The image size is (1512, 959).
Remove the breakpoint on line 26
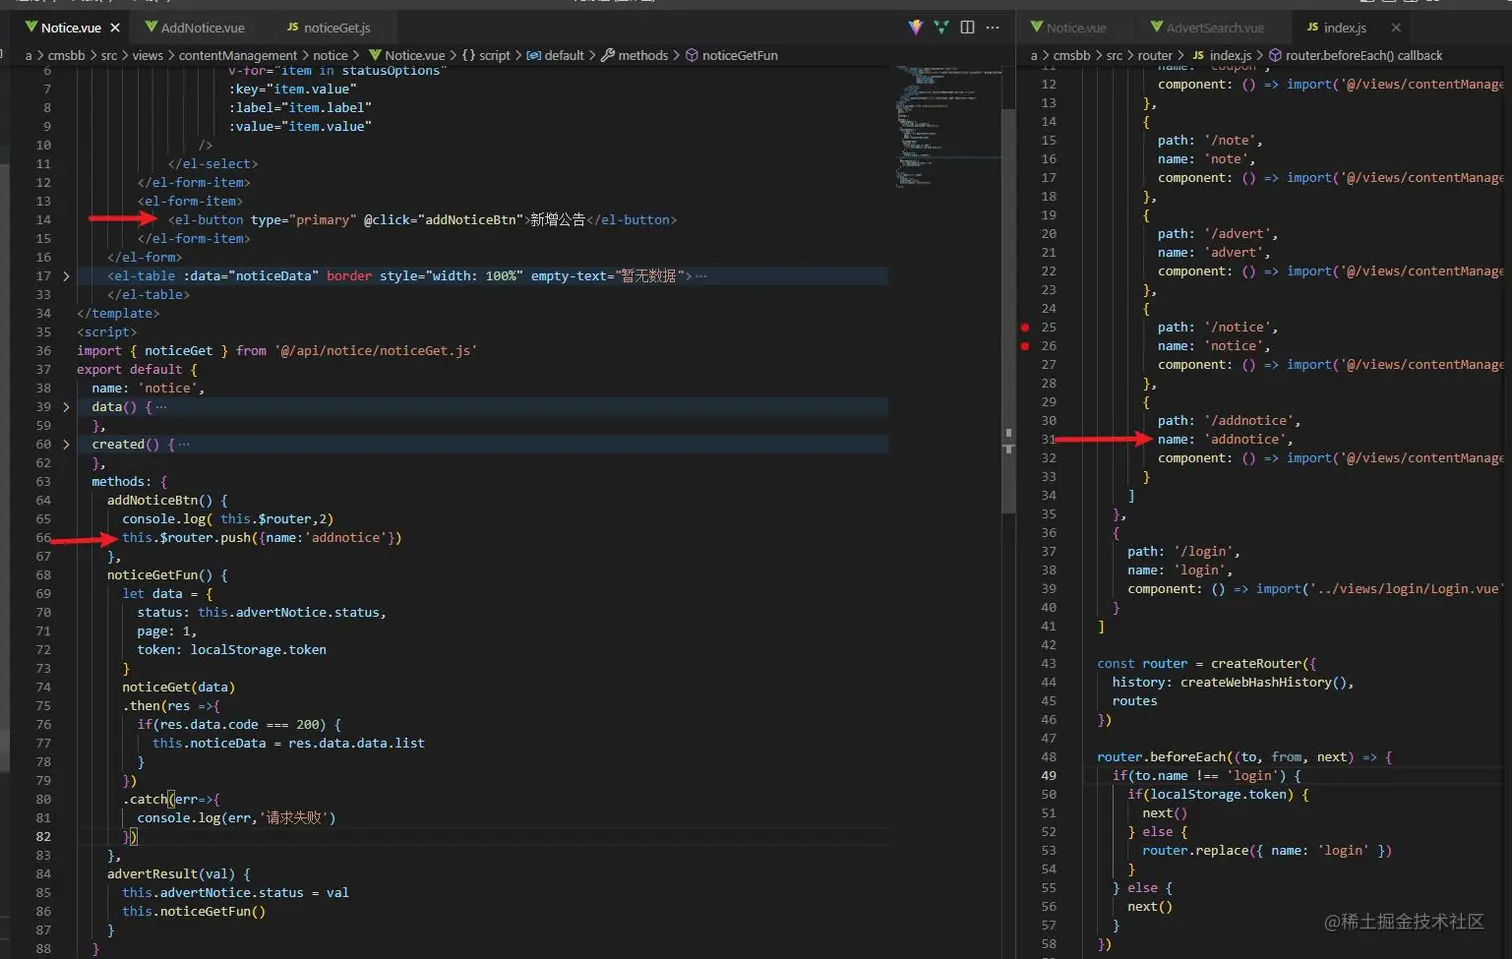1025,346
